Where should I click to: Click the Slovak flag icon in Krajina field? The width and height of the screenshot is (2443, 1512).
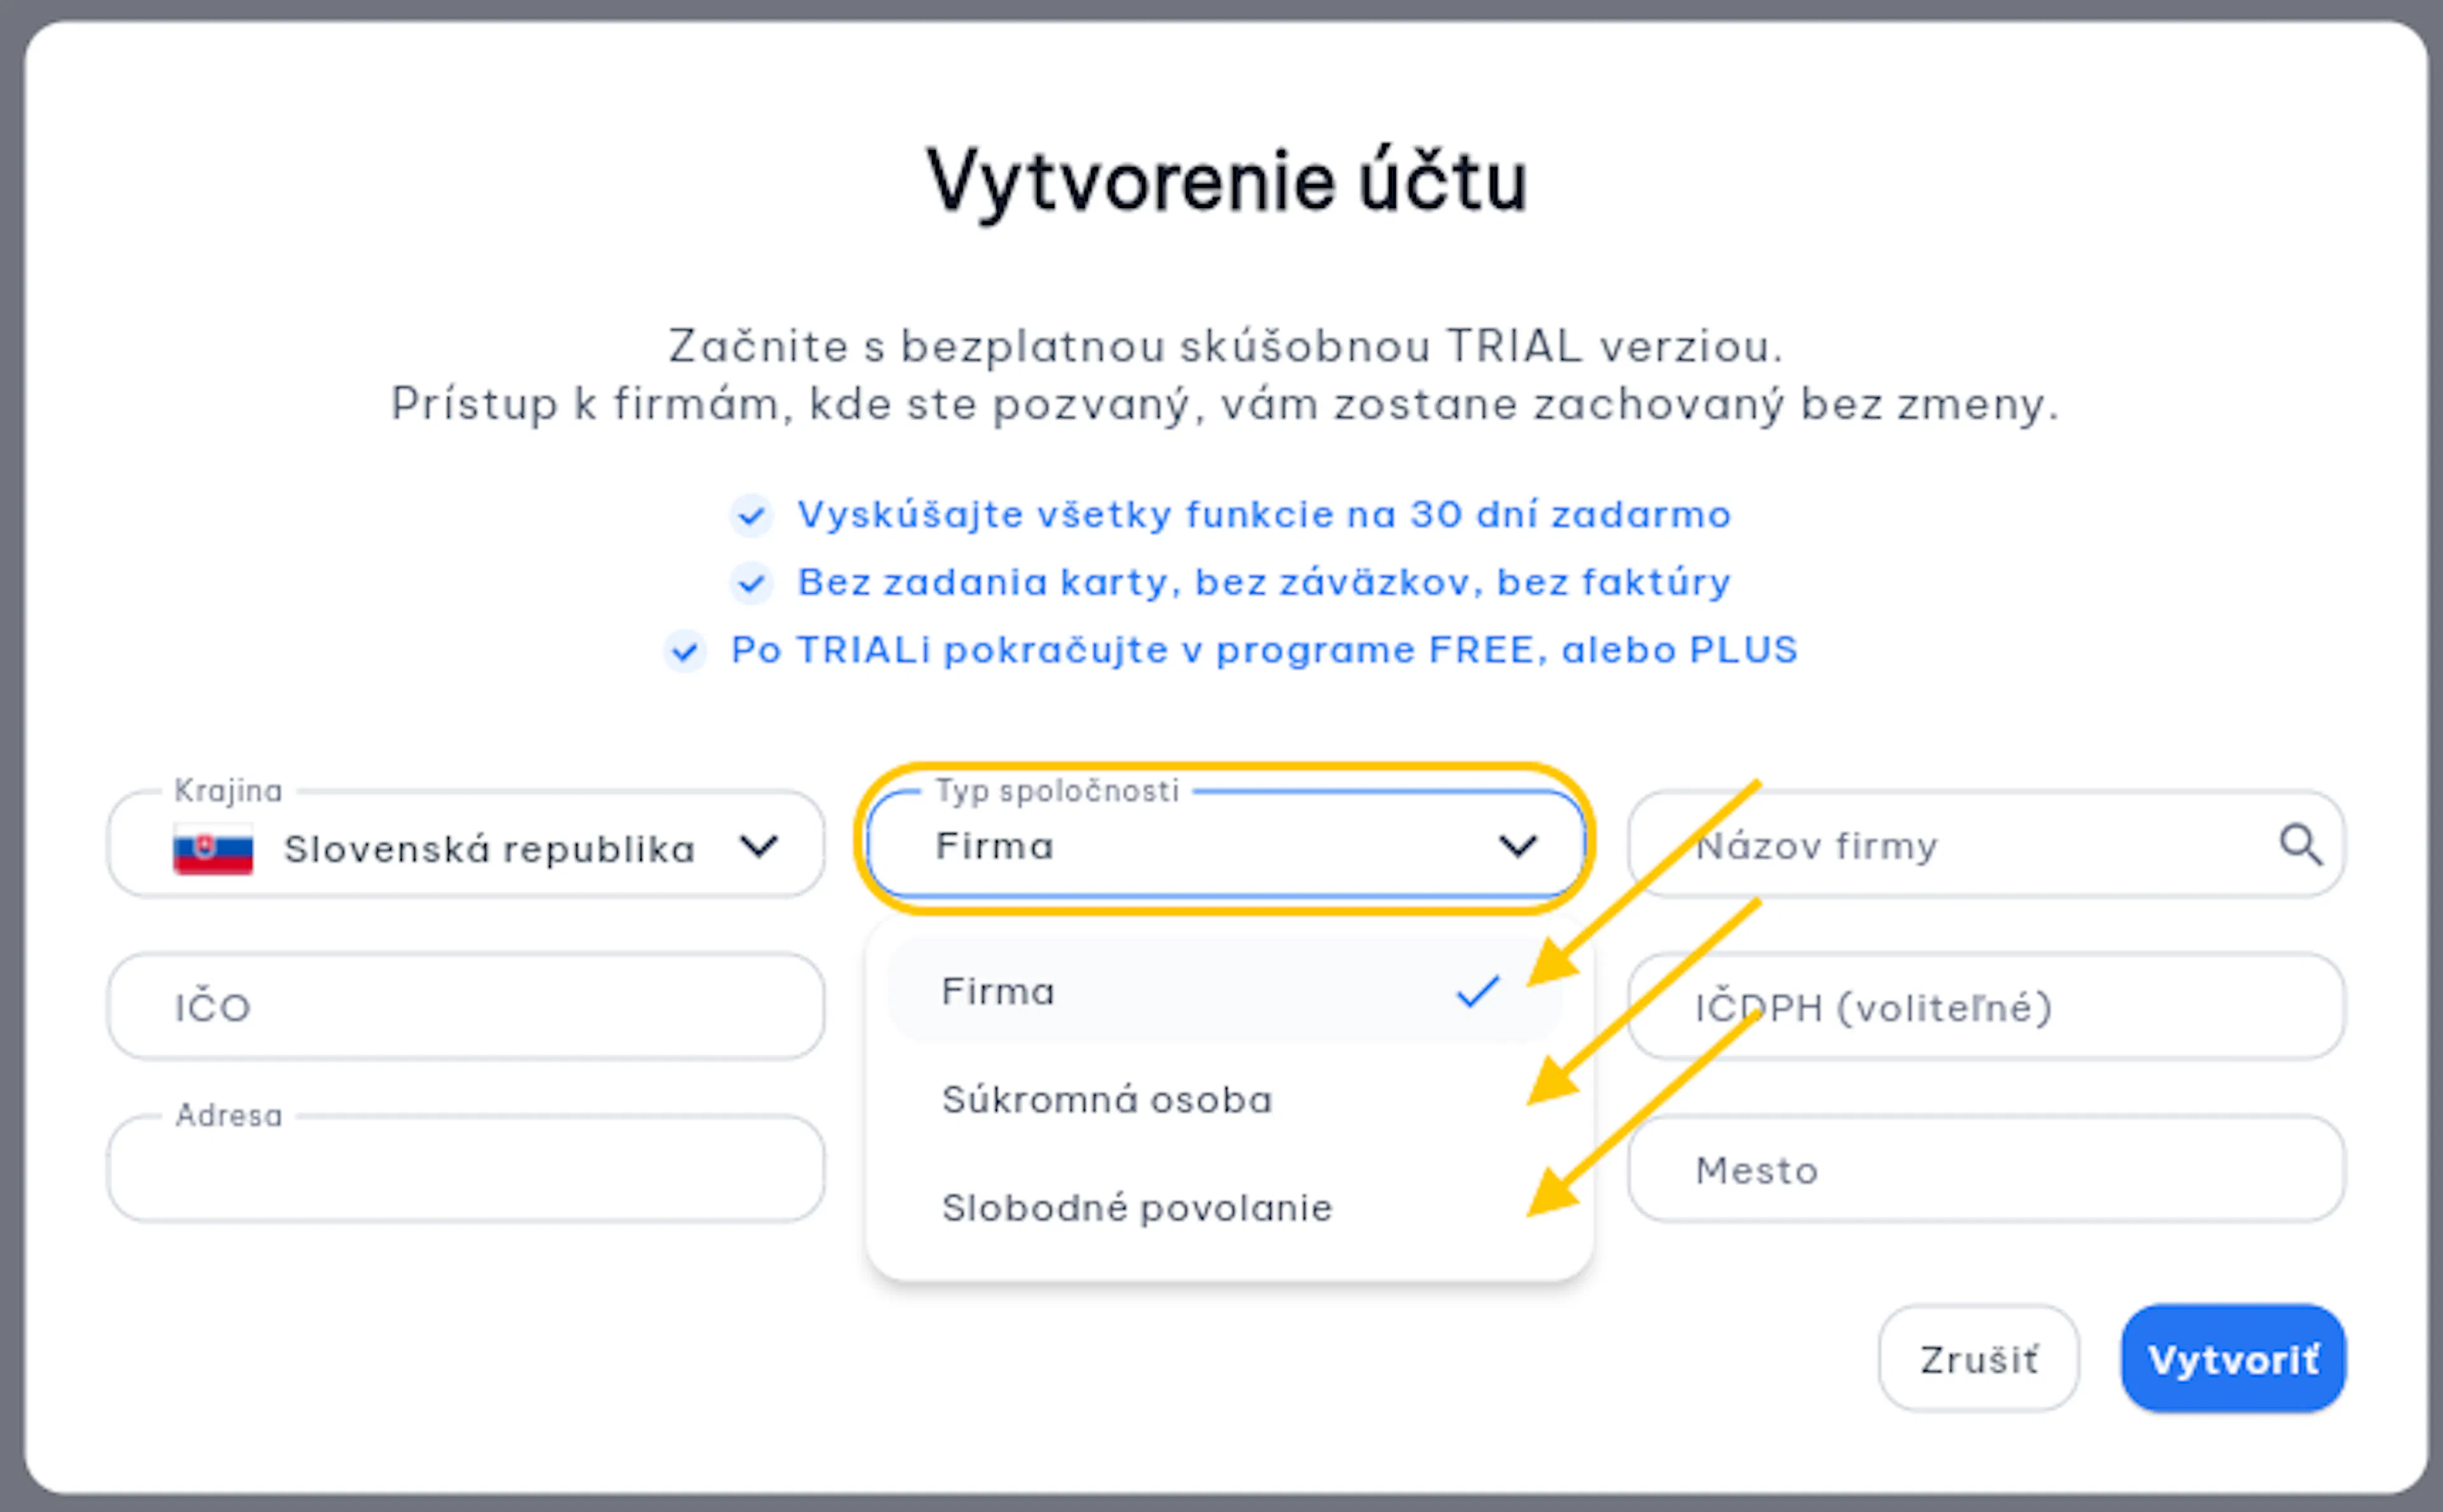pyautogui.click(x=213, y=849)
